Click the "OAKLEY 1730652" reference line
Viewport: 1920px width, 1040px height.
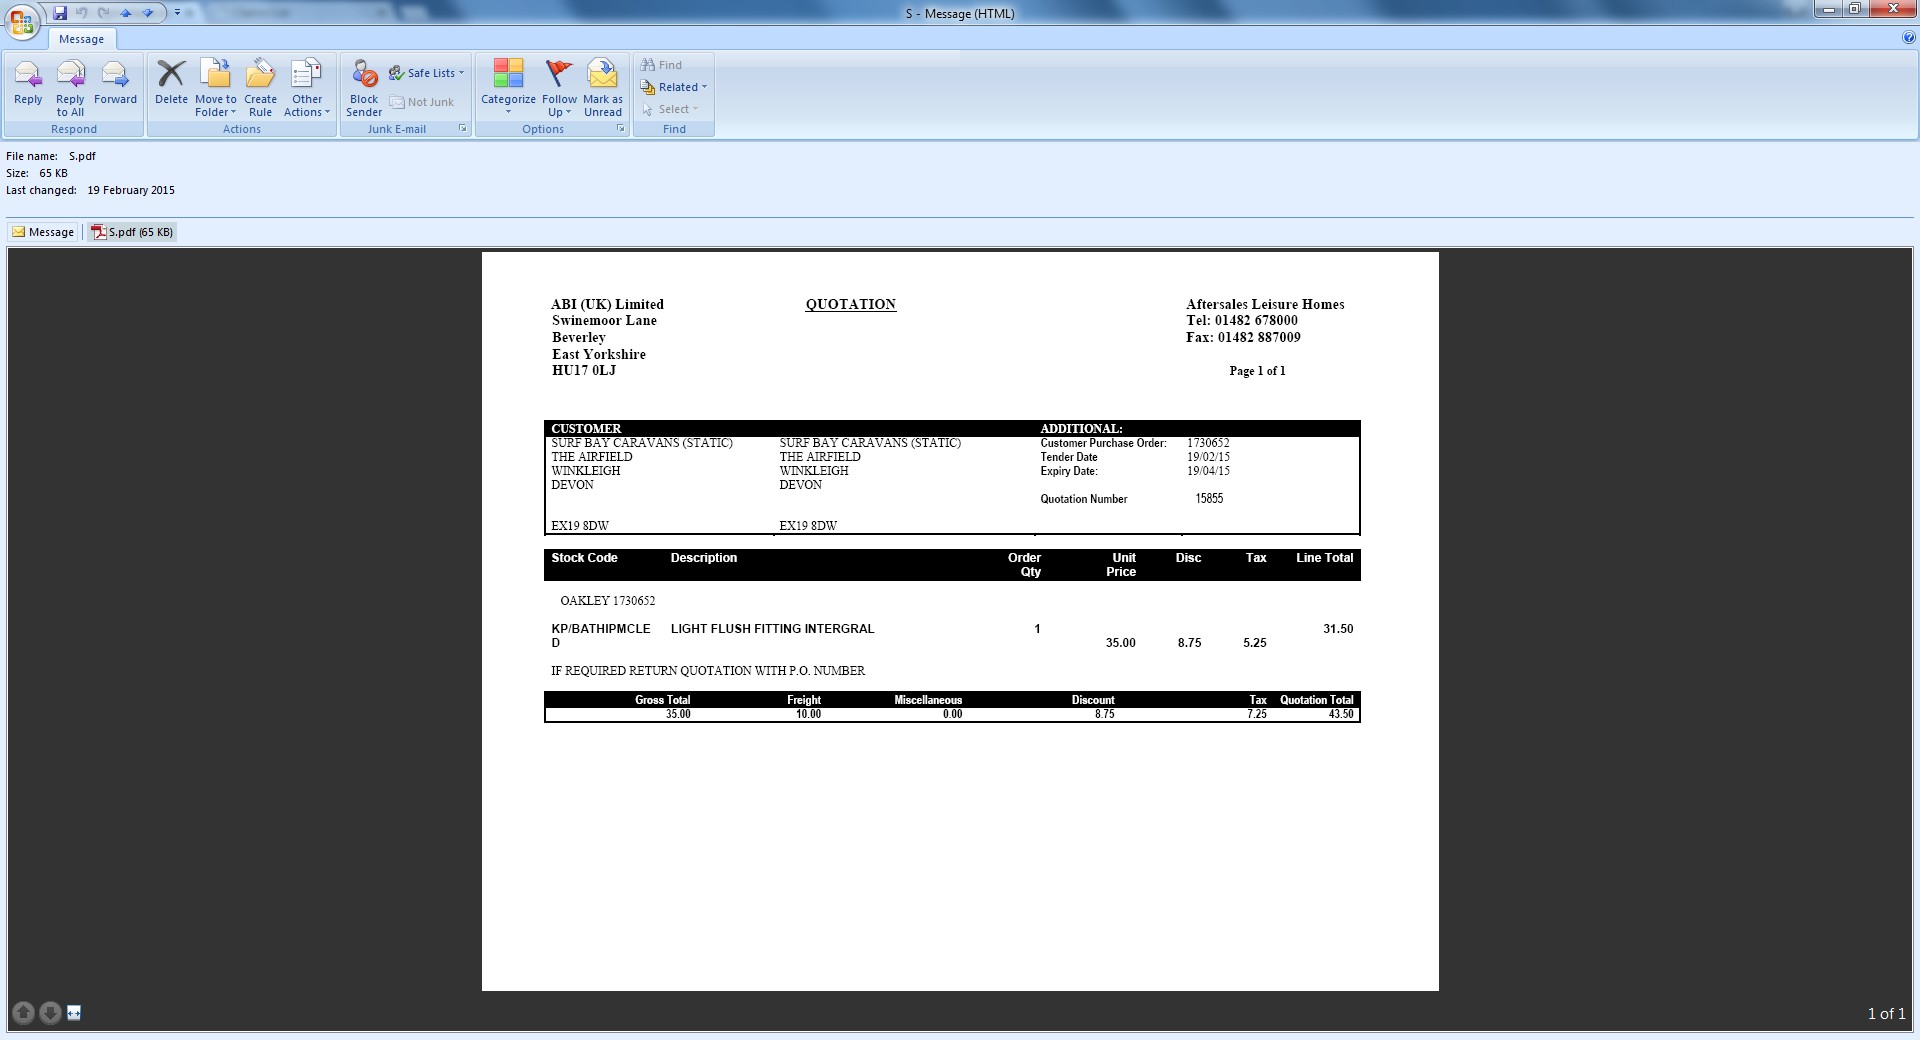(x=608, y=601)
